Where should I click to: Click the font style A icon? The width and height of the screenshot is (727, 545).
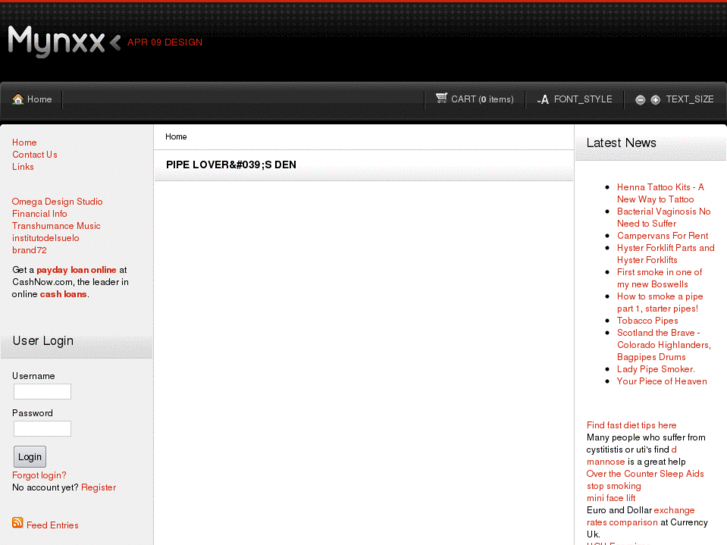543,99
